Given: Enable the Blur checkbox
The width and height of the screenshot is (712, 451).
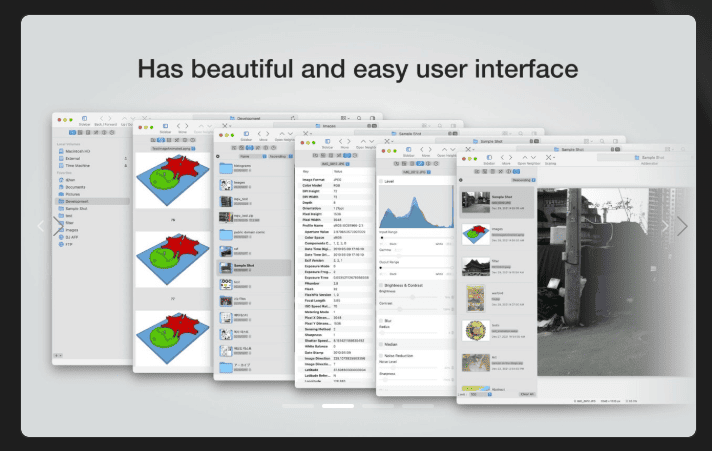Looking at the screenshot, I should coord(381,321).
